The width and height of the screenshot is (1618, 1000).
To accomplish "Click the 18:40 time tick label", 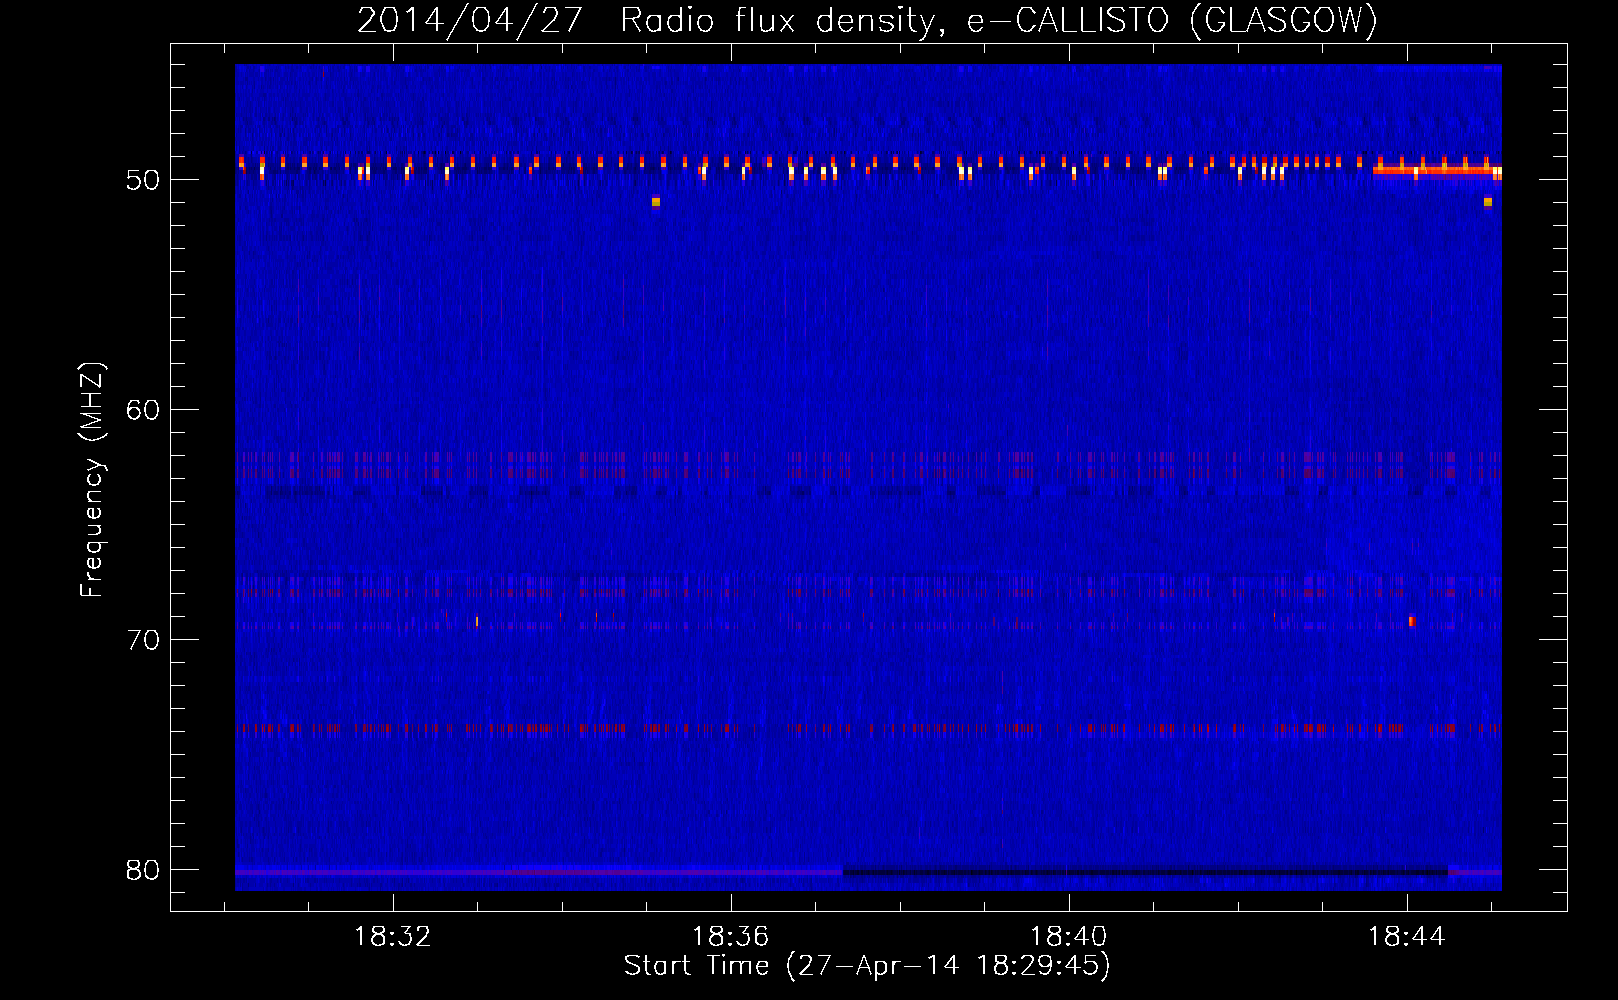I will click(x=1069, y=936).
